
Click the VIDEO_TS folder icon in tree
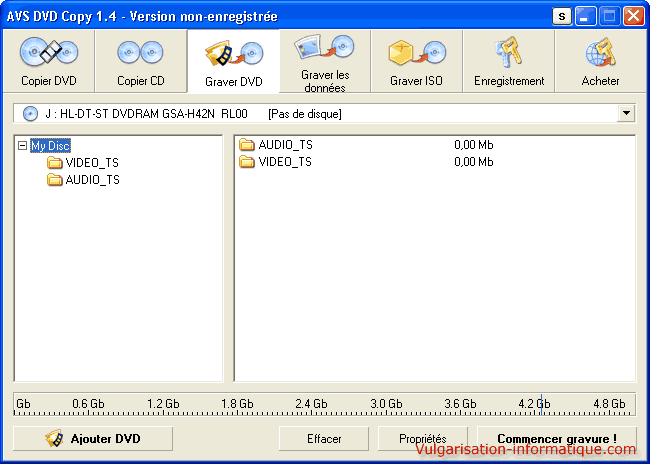54,163
